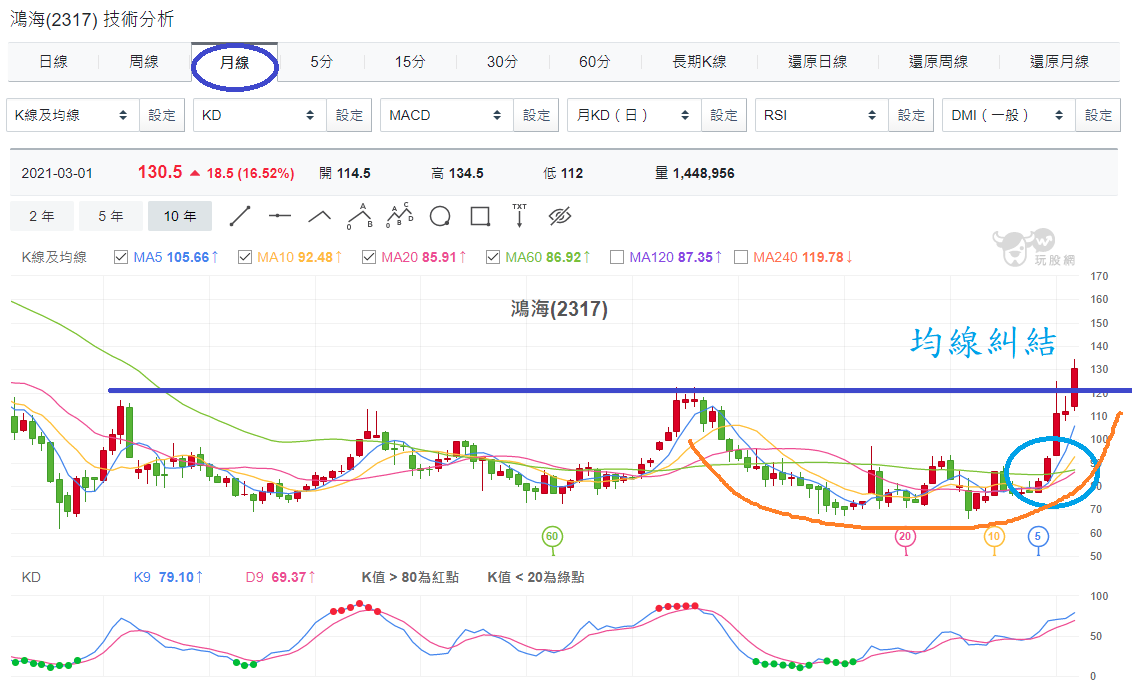
Task: Switch to the 5分 tab
Action: point(321,62)
